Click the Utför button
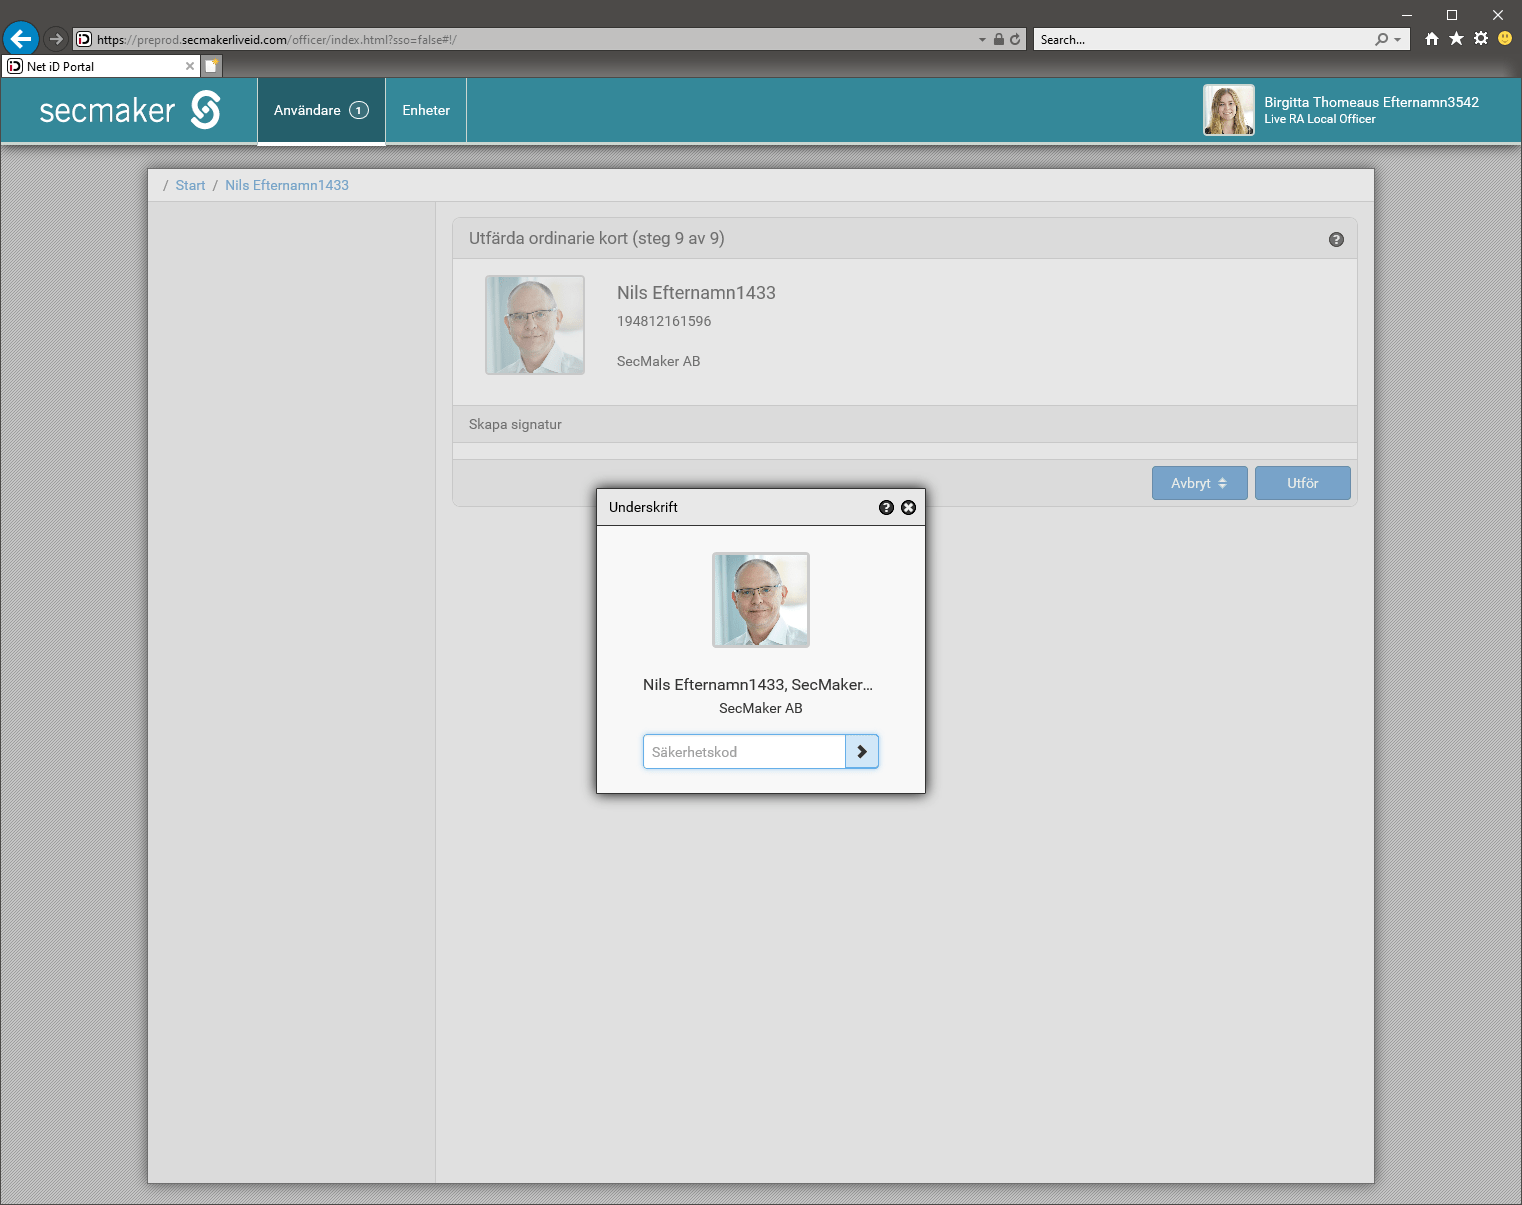The width and height of the screenshot is (1522, 1205). (x=1302, y=483)
